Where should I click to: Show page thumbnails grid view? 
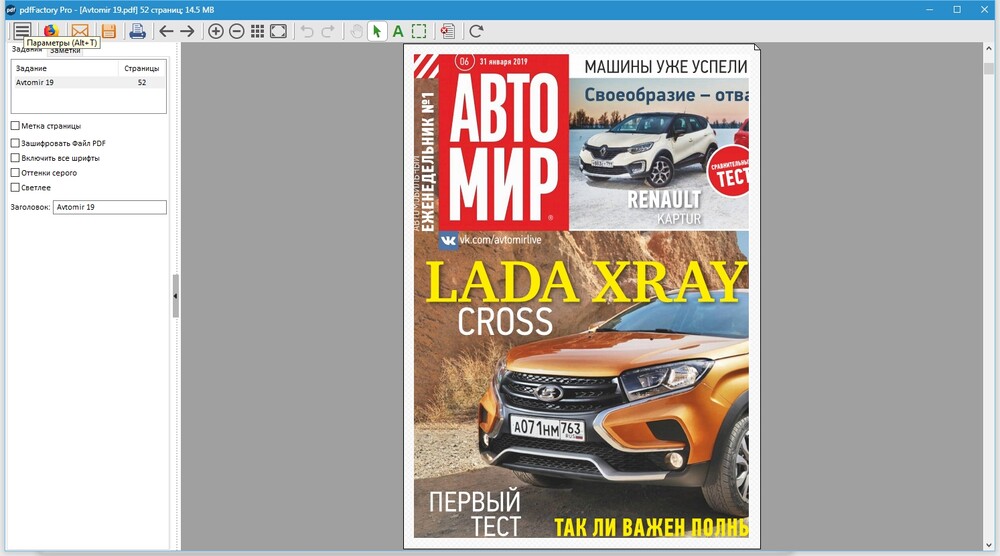coord(257,31)
